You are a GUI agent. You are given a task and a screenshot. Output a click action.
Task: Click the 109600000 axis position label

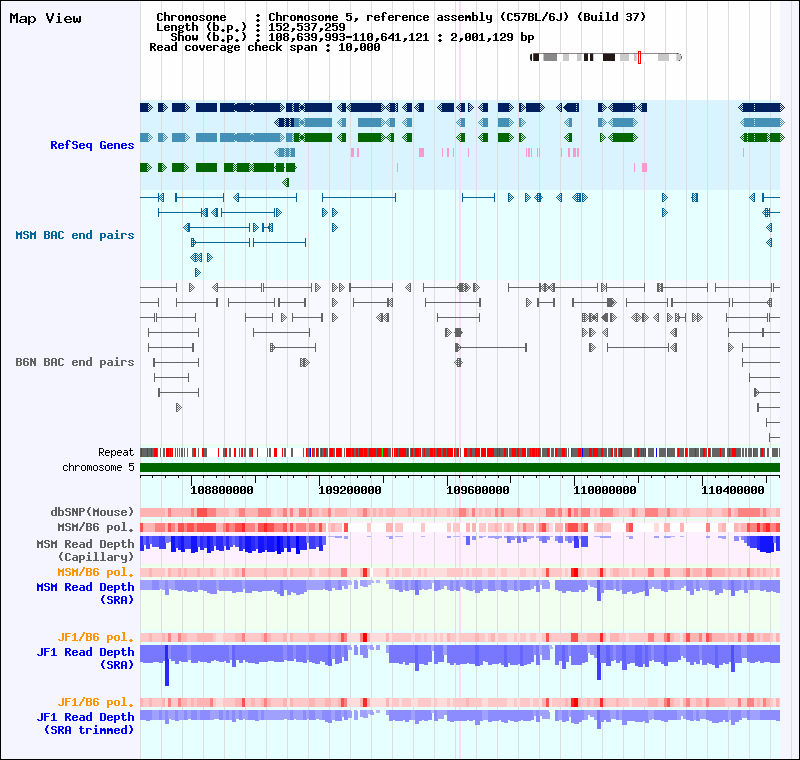[478, 491]
